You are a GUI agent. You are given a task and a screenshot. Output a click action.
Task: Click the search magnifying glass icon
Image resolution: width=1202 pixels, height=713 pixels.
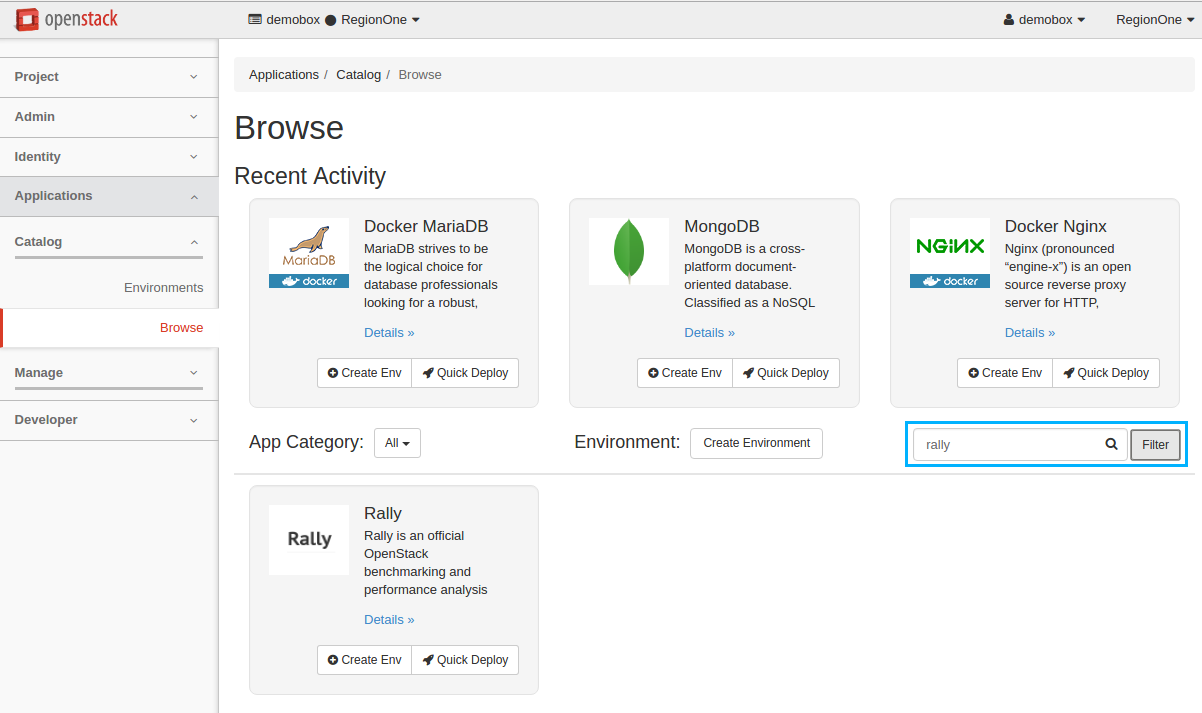point(1110,444)
